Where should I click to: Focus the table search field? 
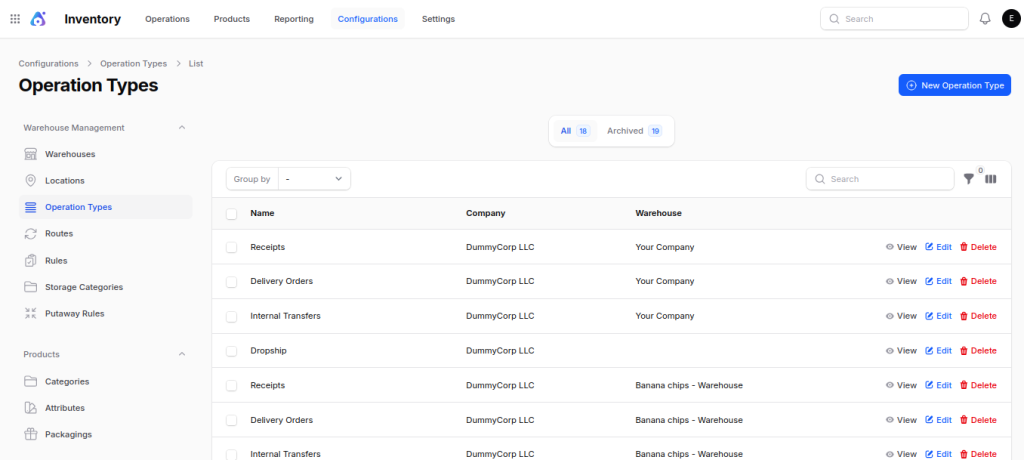(880, 178)
